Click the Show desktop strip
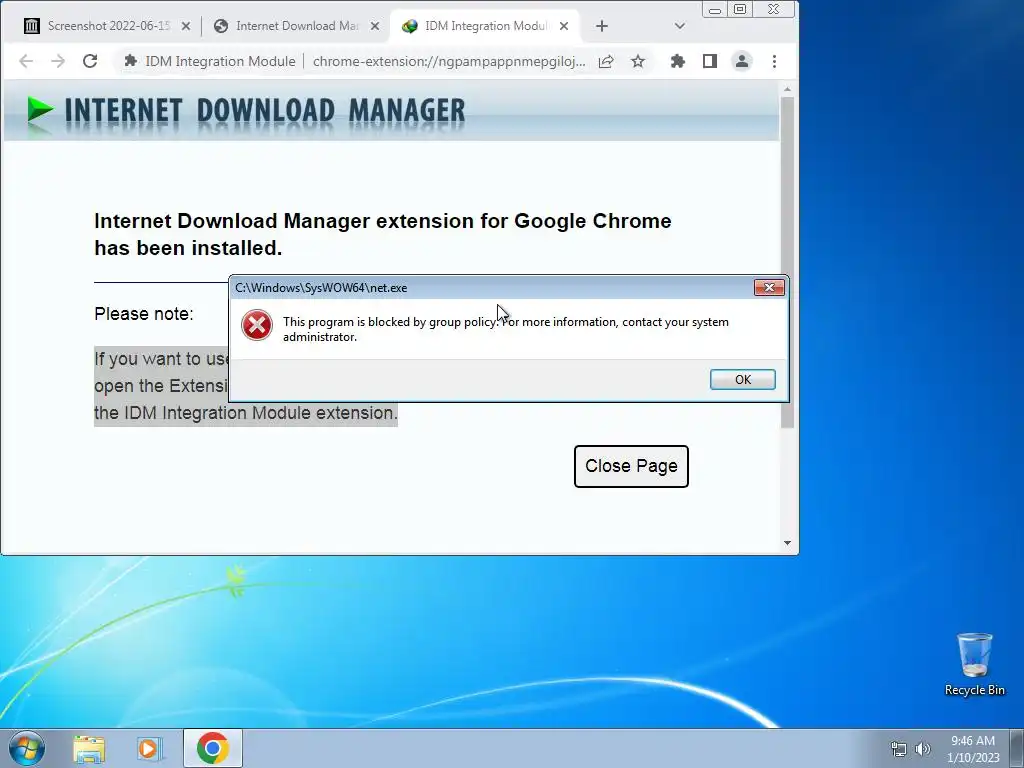The width and height of the screenshot is (1024, 768). [1017, 748]
